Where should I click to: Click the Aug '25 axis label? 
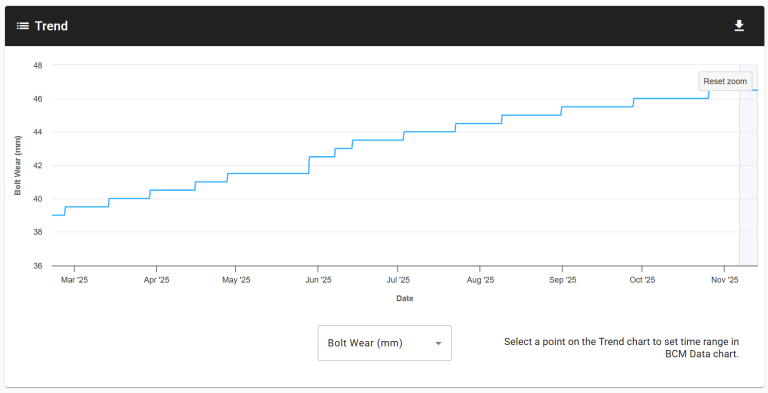coord(480,280)
